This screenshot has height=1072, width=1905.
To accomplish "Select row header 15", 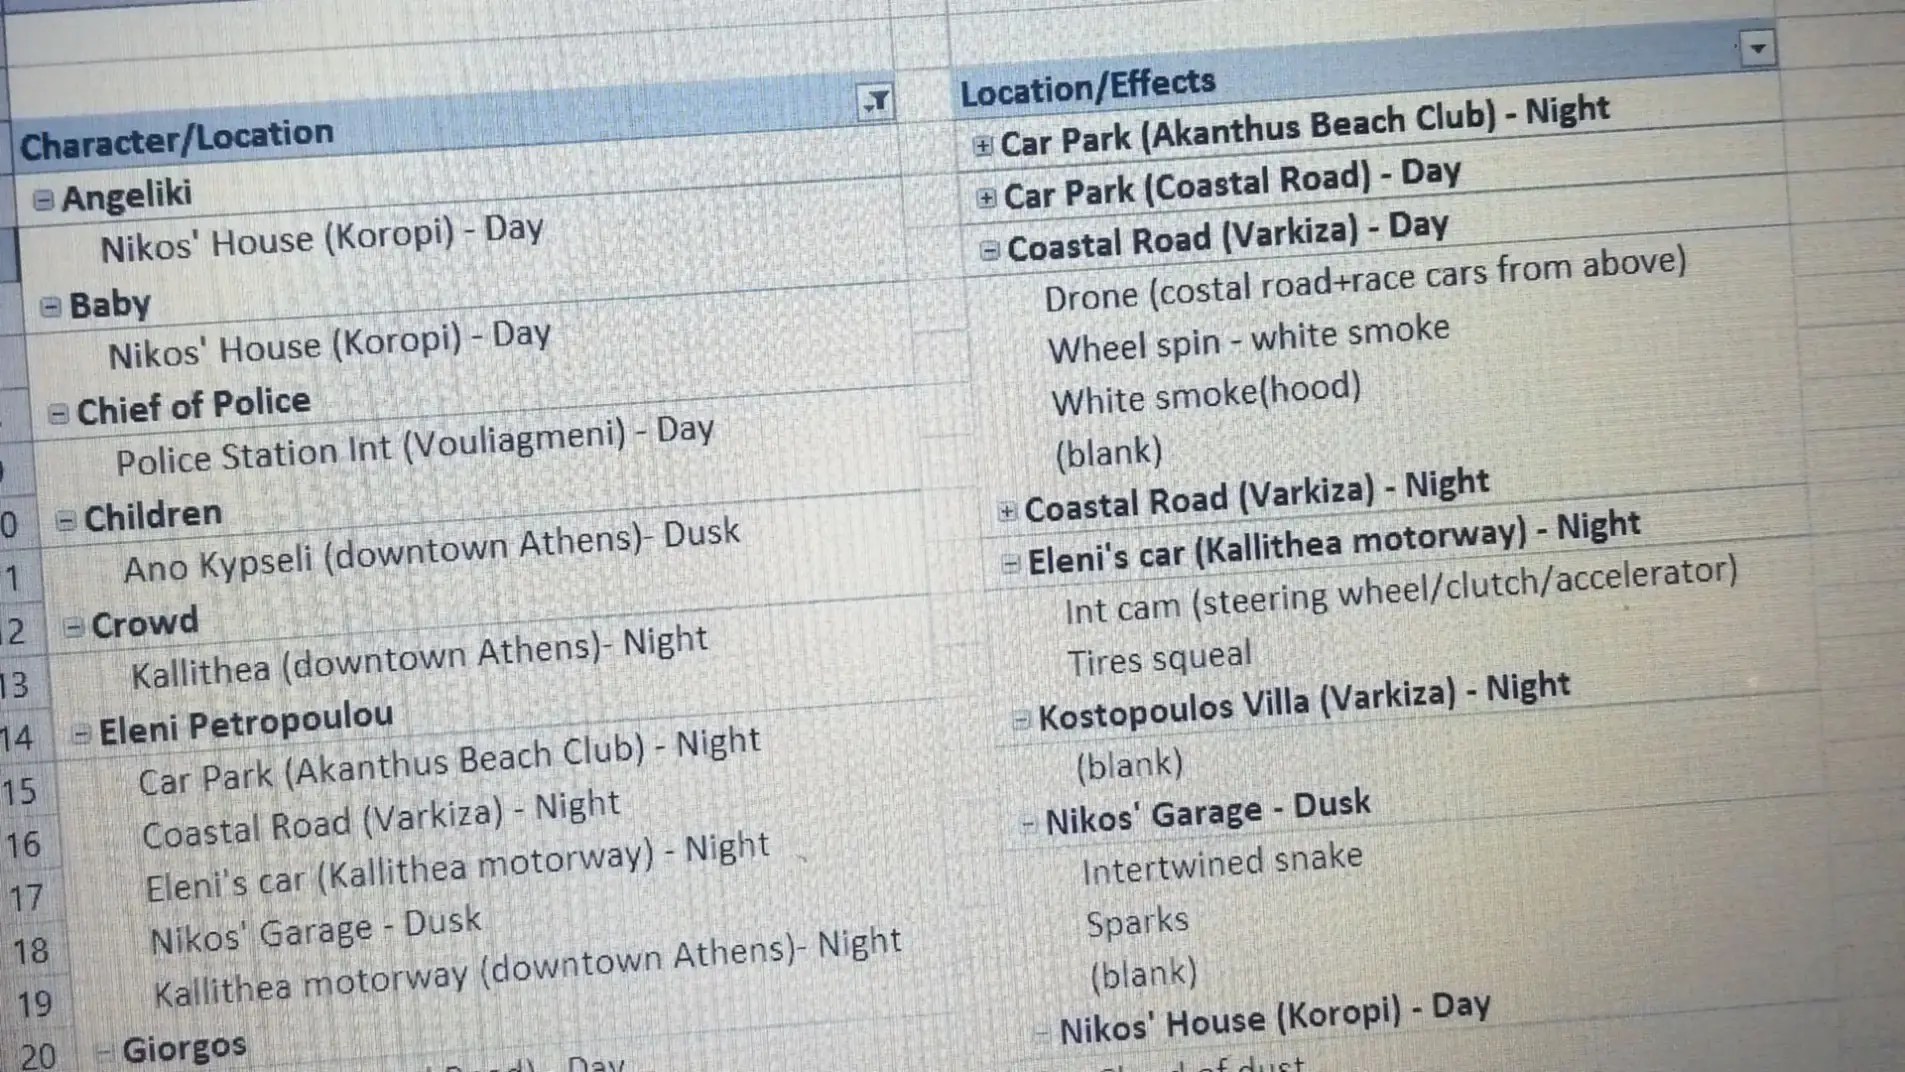I will pos(20,792).
